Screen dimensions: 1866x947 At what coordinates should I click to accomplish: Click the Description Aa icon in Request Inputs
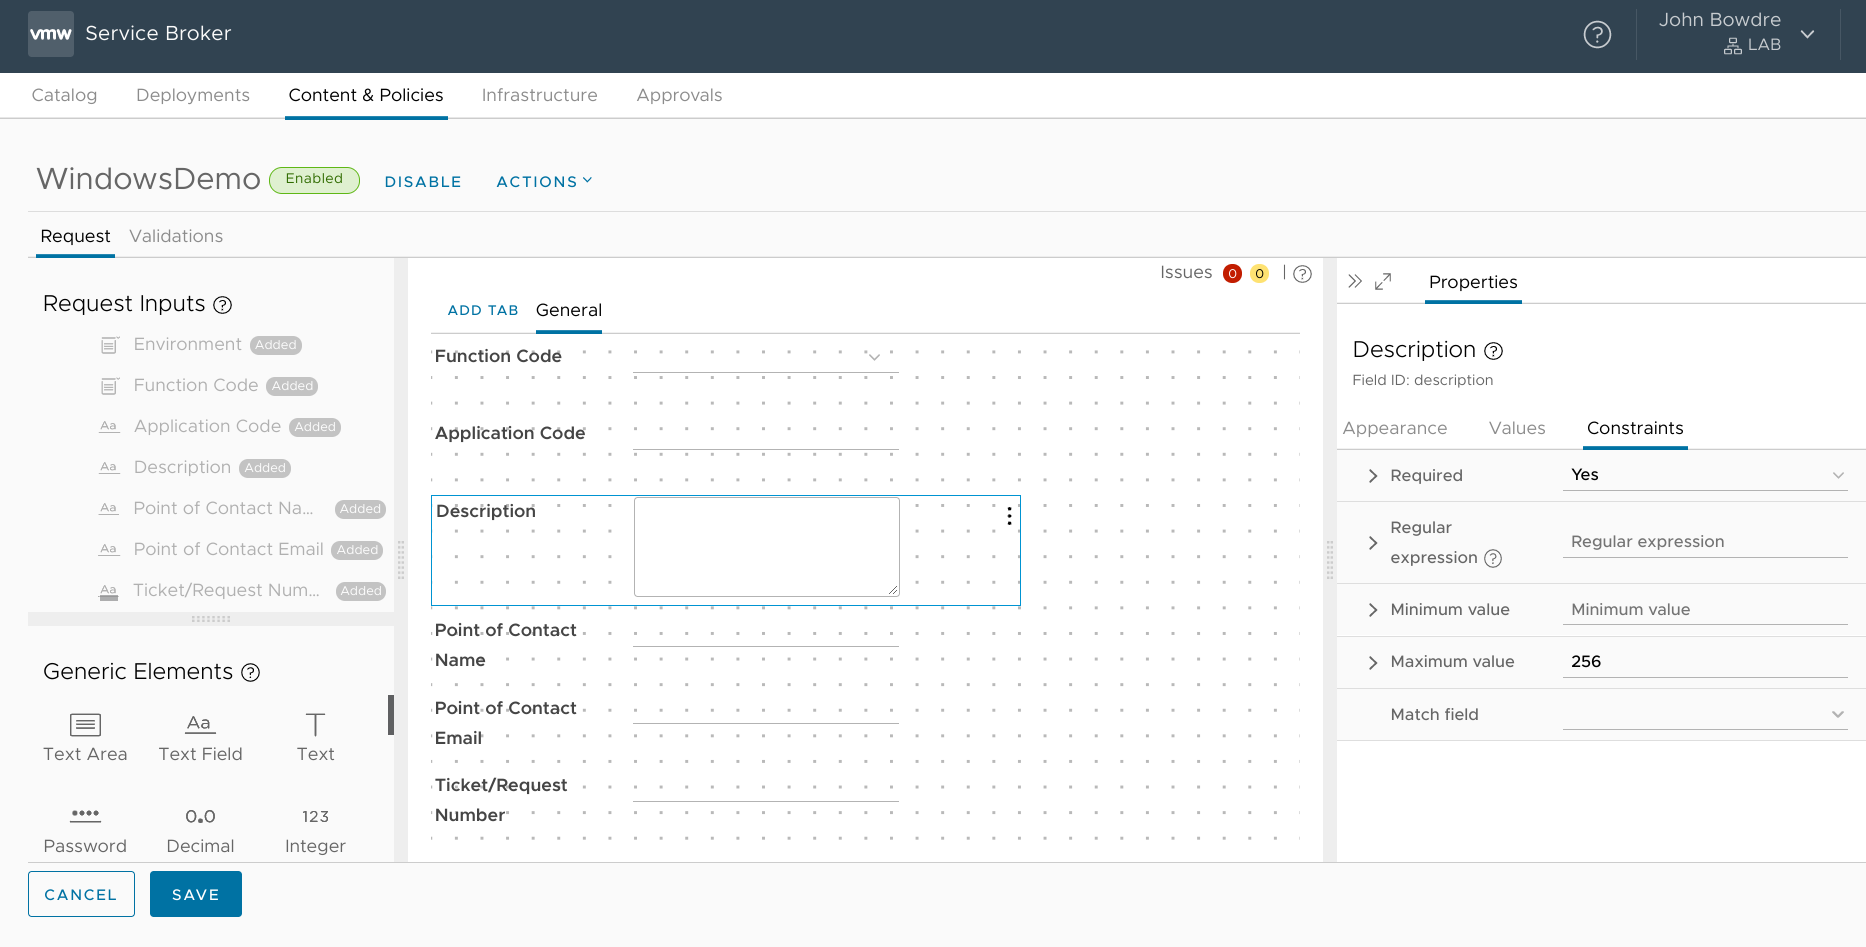click(109, 468)
